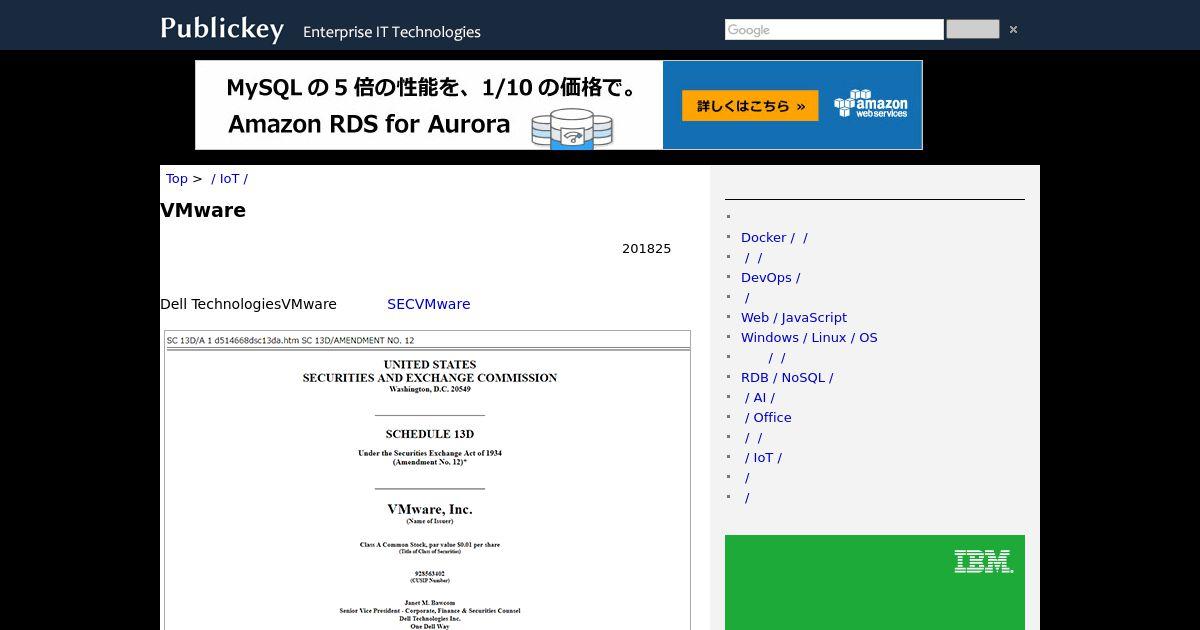The width and height of the screenshot is (1200, 630).
Task: Open the AI category in the sidebar
Action: 760,397
